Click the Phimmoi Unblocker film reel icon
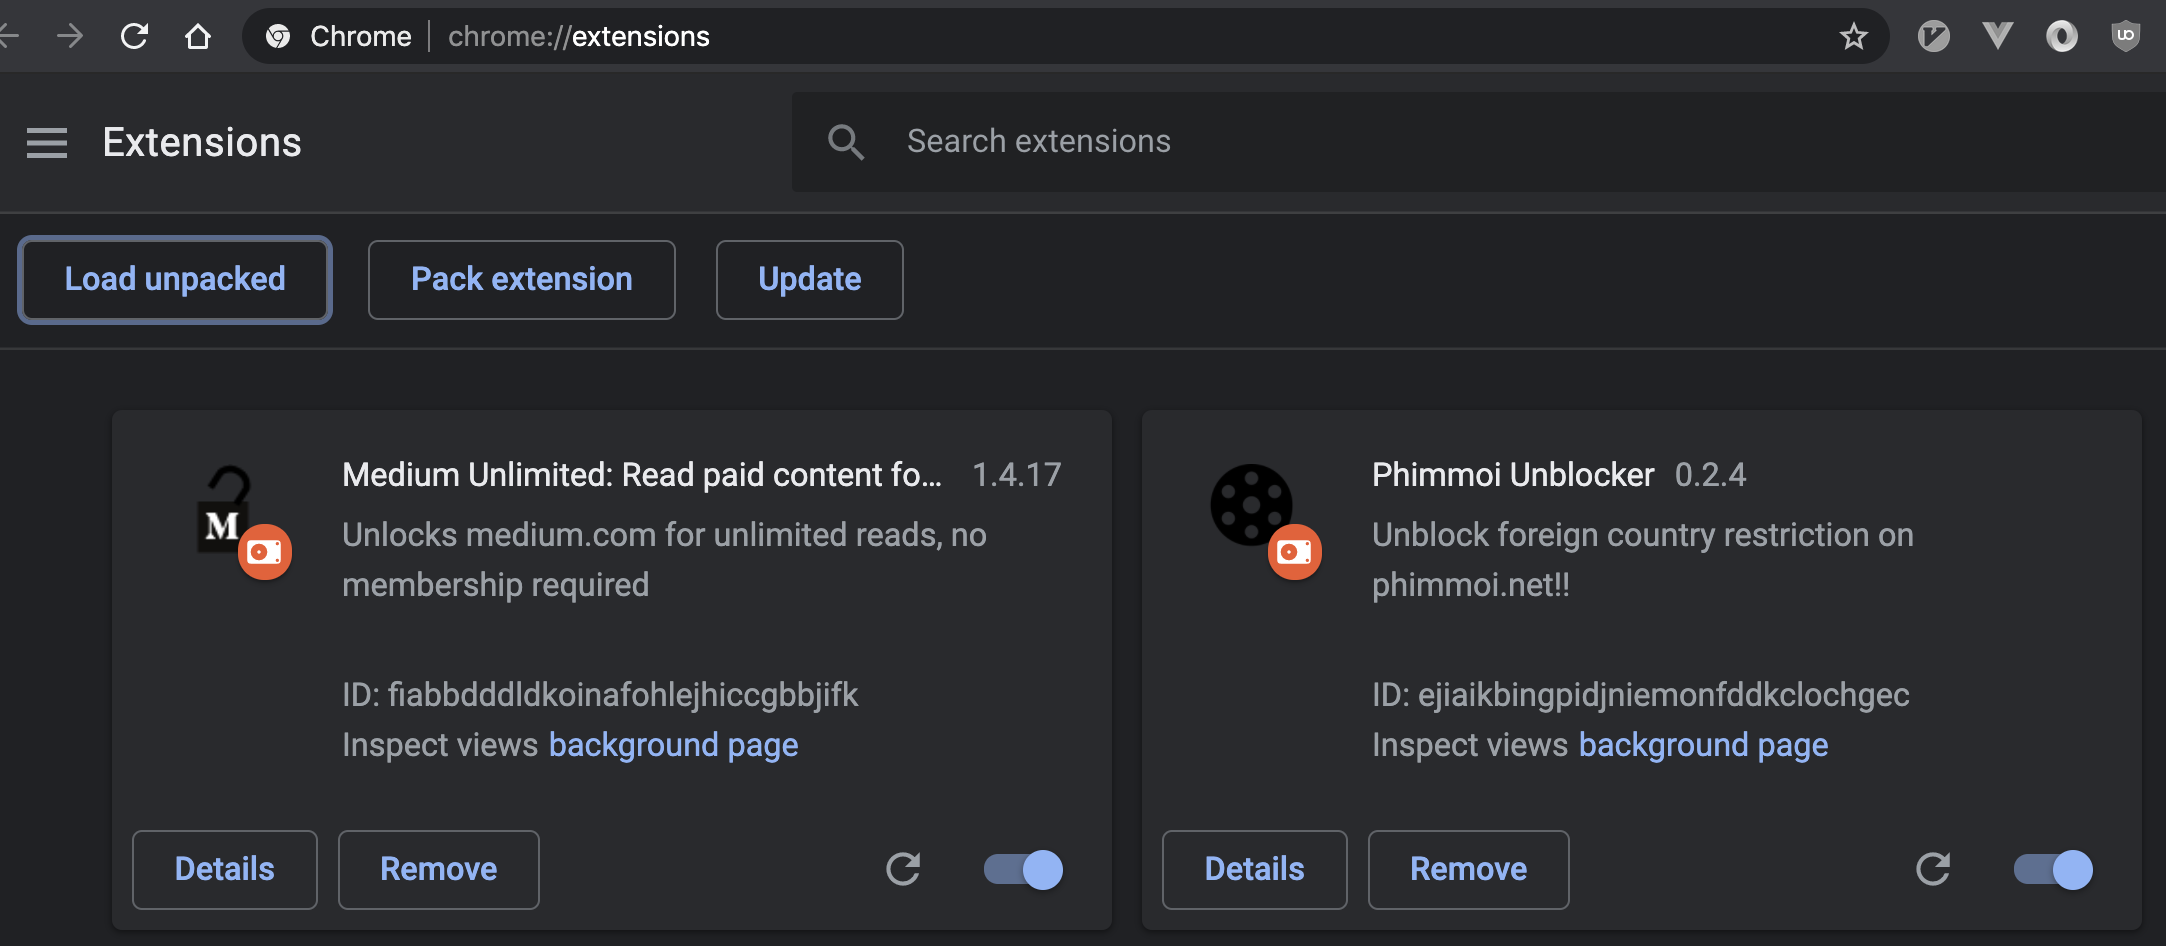 1251,505
